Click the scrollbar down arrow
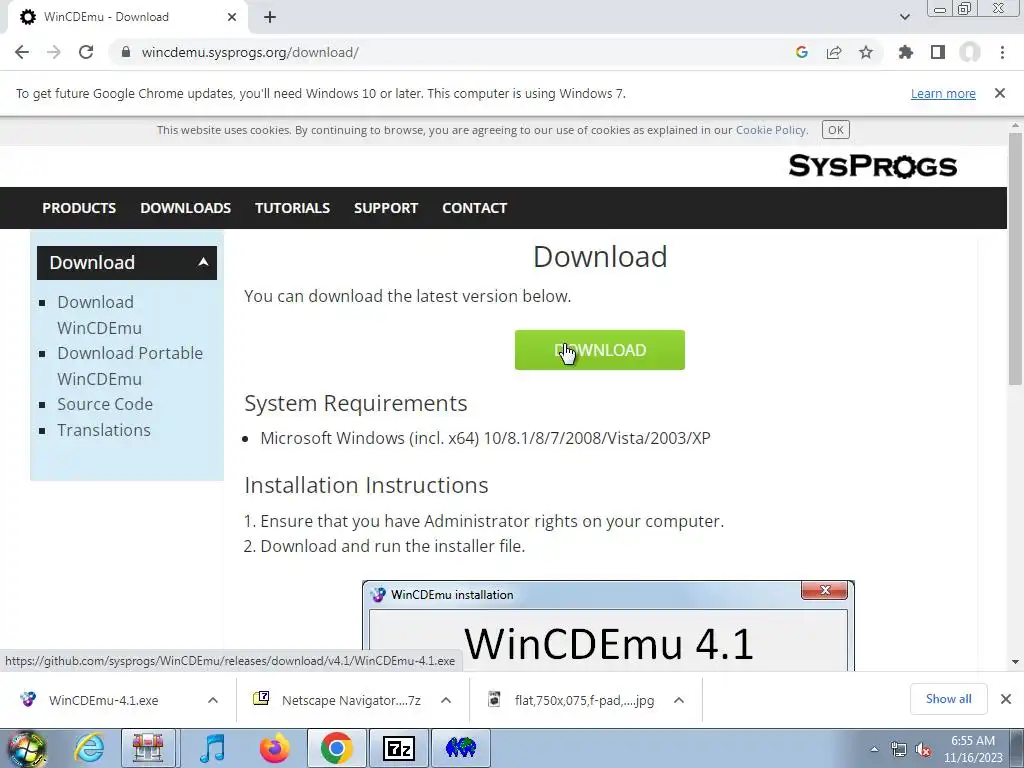Image resolution: width=1024 pixels, height=768 pixels. (1015, 662)
